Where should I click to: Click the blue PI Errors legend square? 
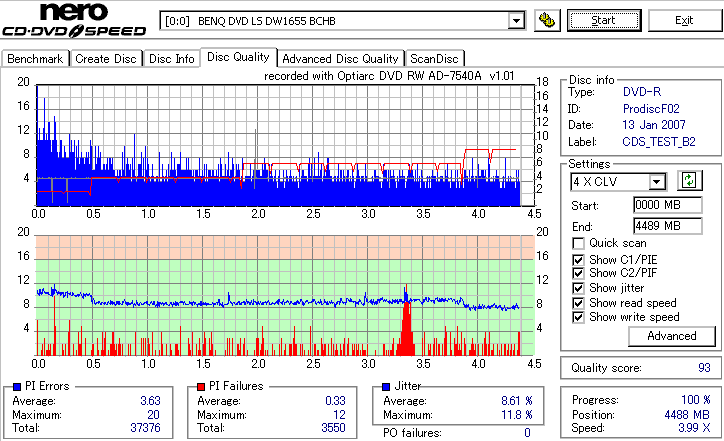17,387
